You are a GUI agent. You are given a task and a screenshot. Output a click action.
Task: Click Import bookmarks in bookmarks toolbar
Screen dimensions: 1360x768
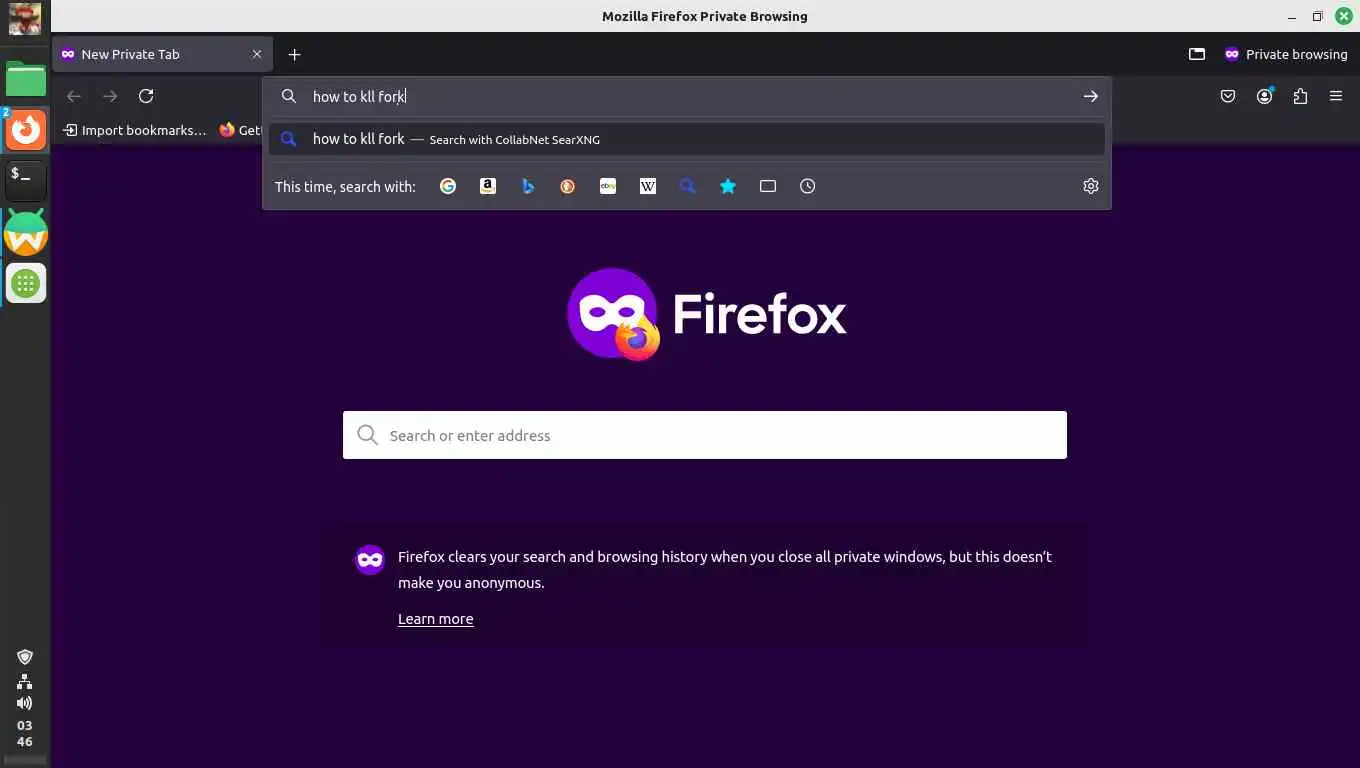click(135, 130)
